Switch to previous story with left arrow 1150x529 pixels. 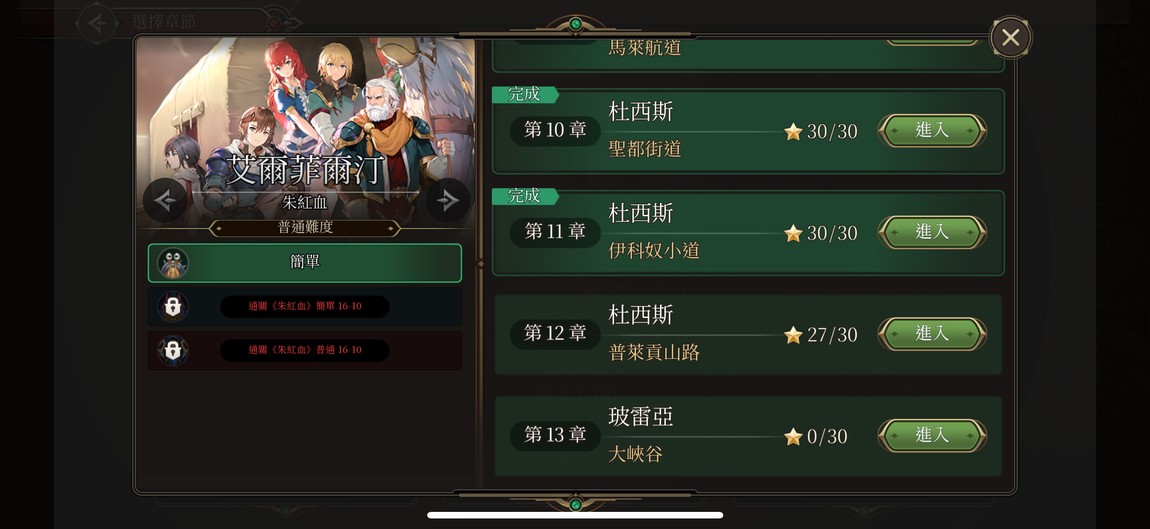165,200
